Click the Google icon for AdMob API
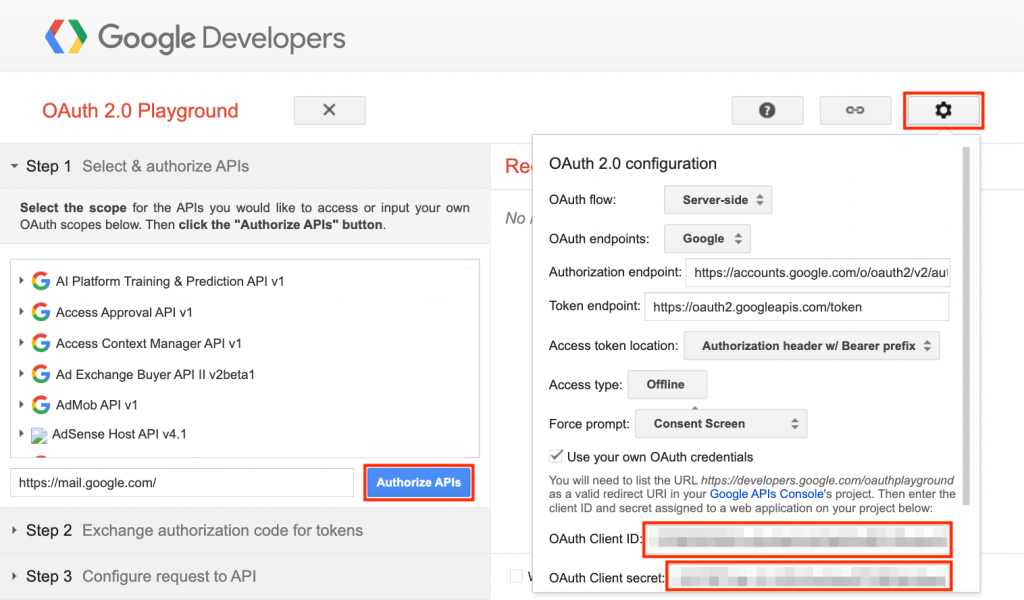Screen dimensions: 1024x600 pos(40,405)
